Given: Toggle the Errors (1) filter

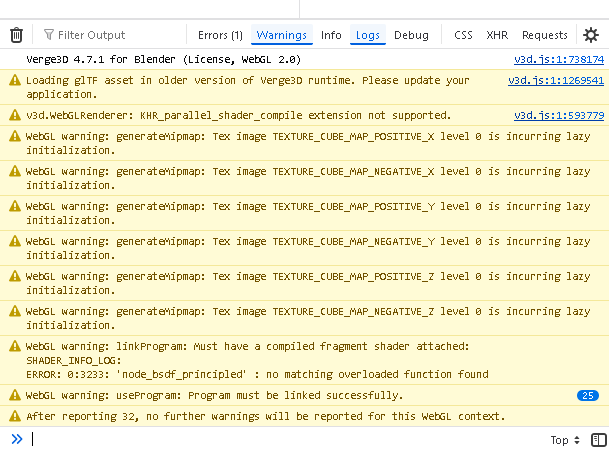Looking at the screenshot, I should pos(220,35).
